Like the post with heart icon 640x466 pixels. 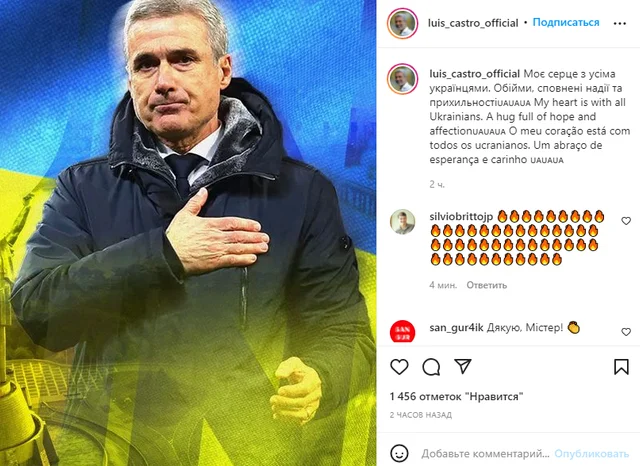coord(399,366)
